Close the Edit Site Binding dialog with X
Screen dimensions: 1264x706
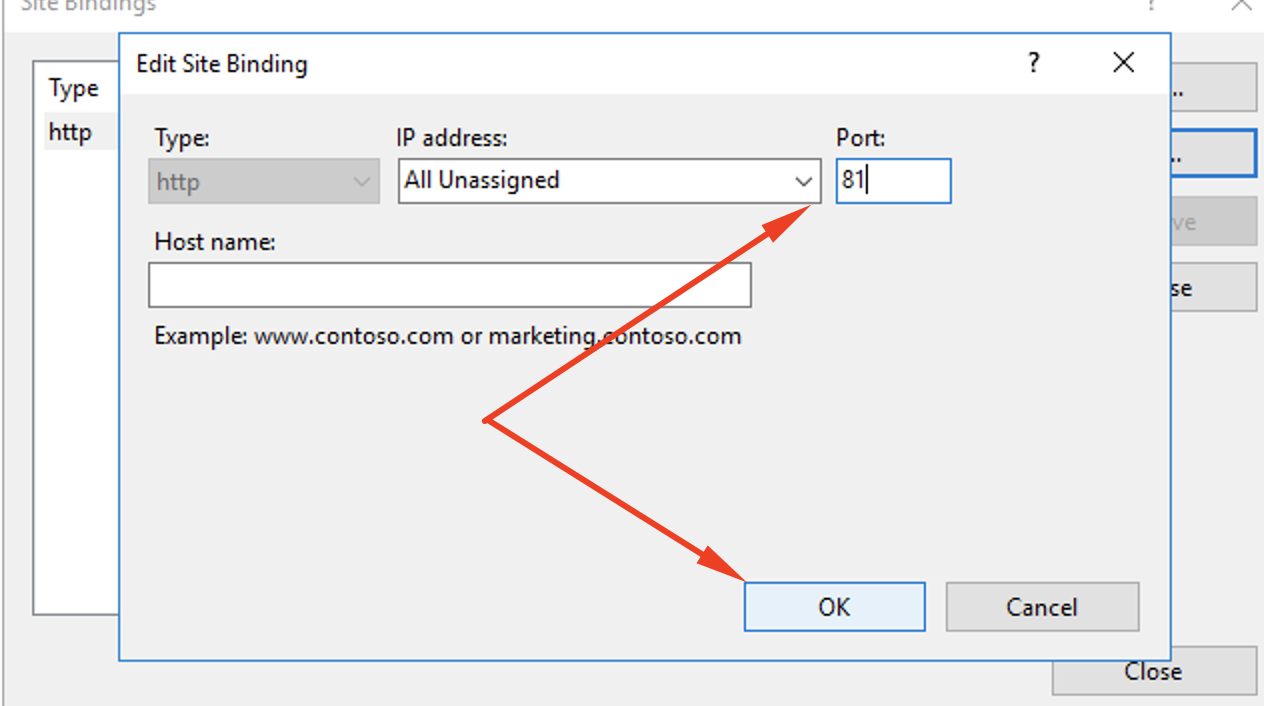[1123, 63]
